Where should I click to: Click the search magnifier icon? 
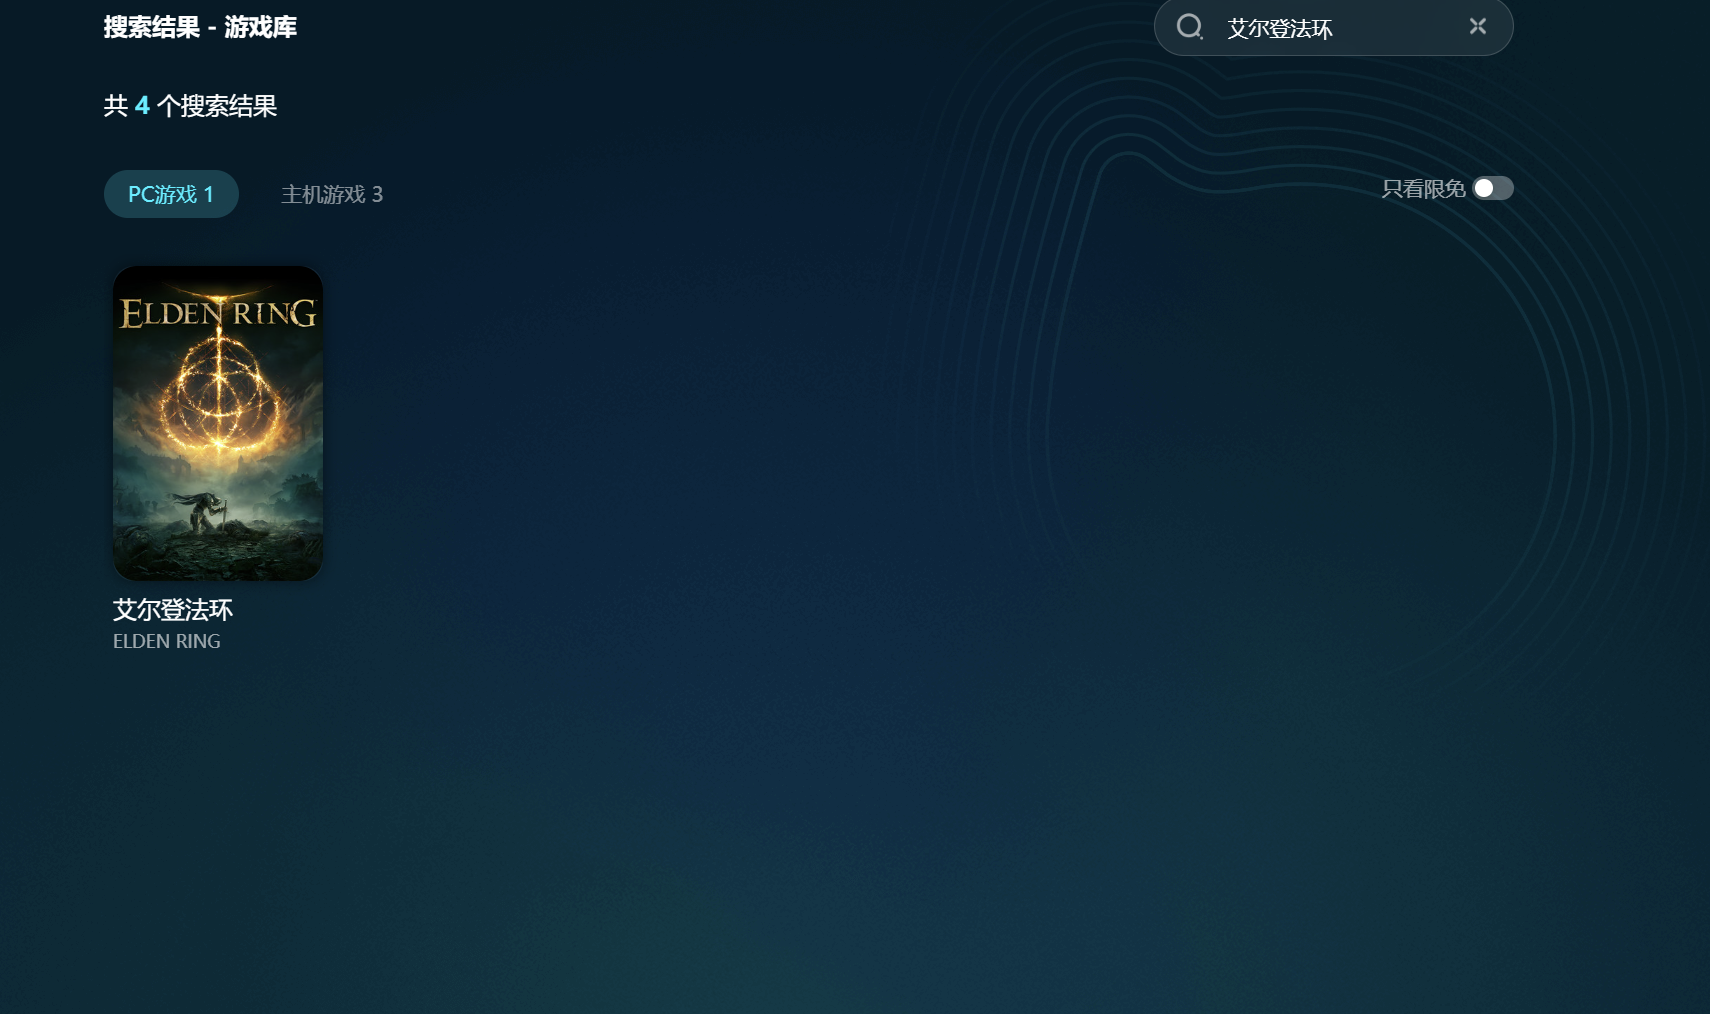coord(1189,27)
